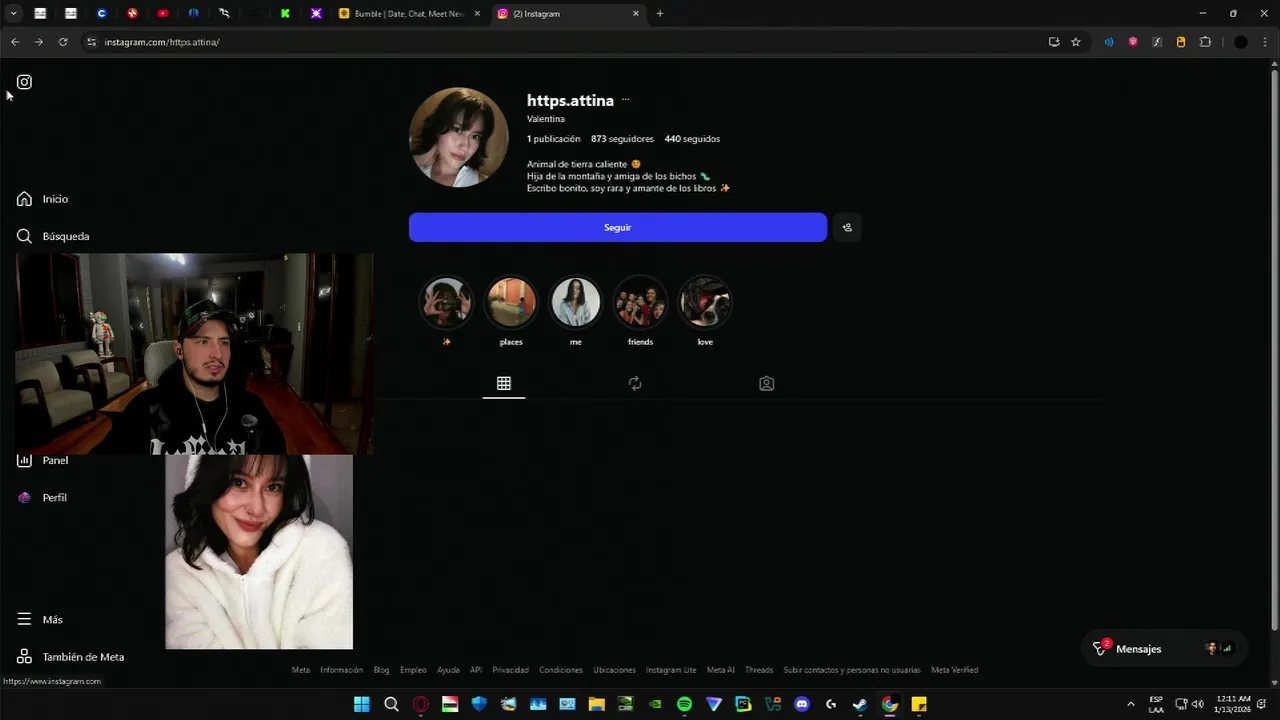Click the Empleo footer link
Viewport: 1280px width, 720px height.
[413, 670]
